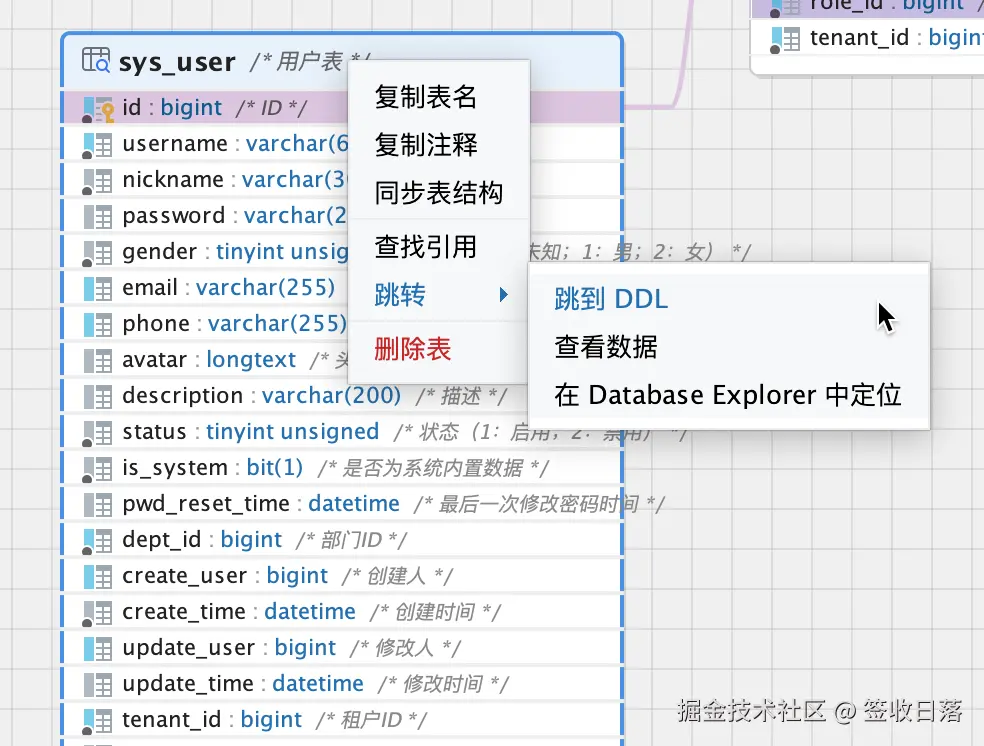
Task: Click the column icon beside create_time
Action: 98,614
